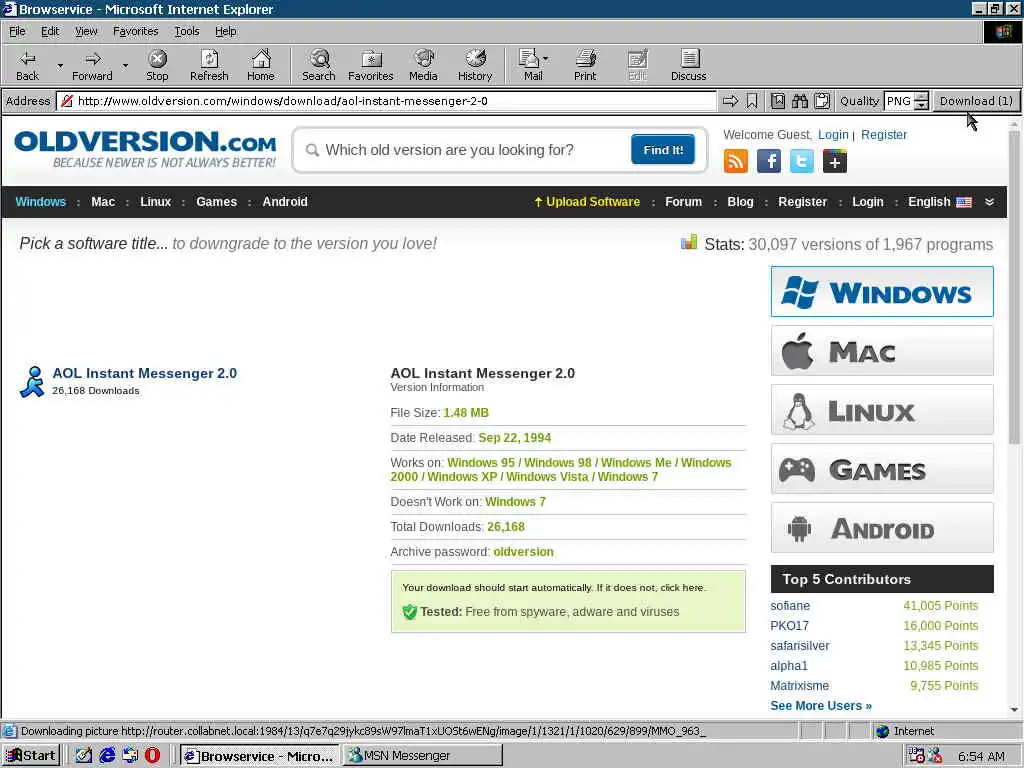Screen dimensions: 1024x768
Task: Click the large Windows category banner
Action: [x=882, y=291]
